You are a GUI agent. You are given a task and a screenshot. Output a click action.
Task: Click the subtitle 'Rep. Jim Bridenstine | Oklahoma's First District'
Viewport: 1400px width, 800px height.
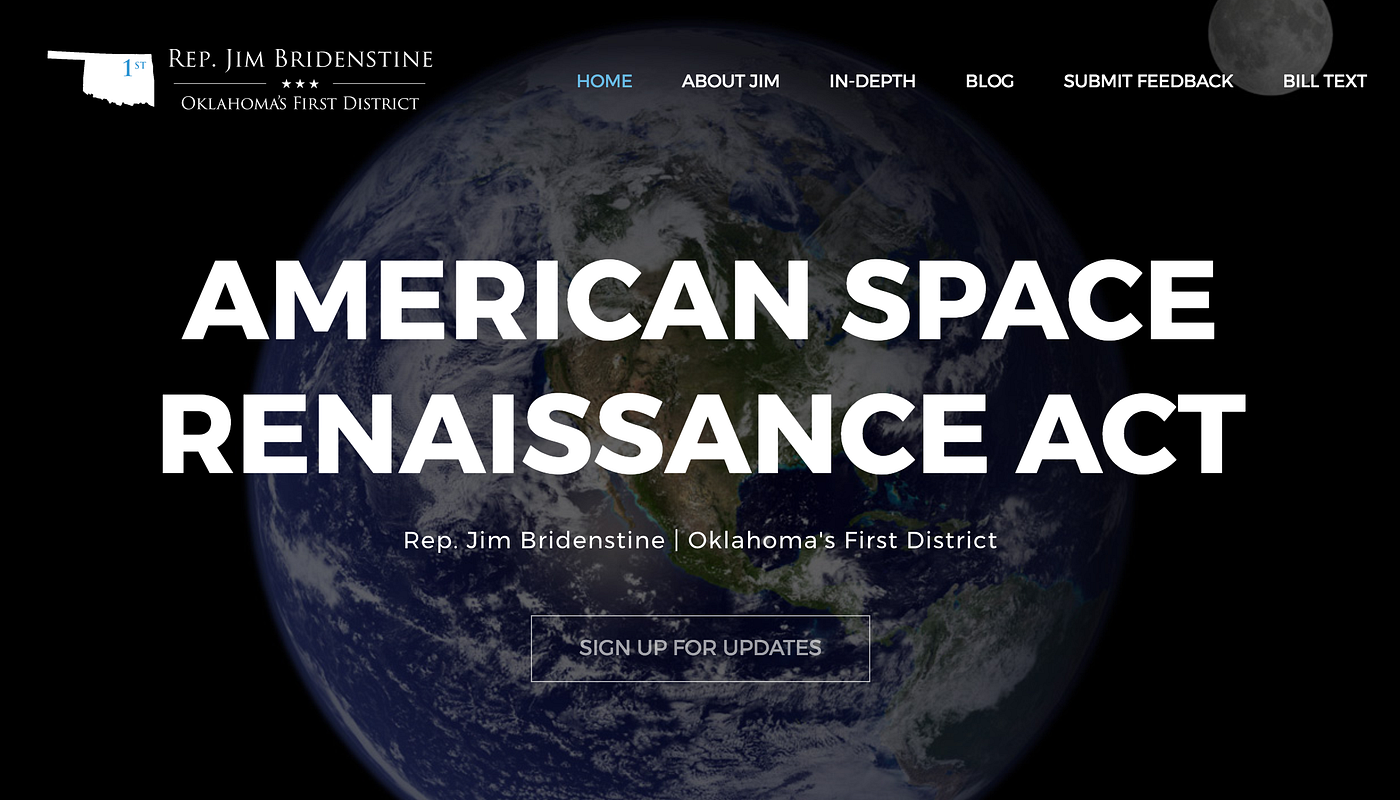click(700, 540)
